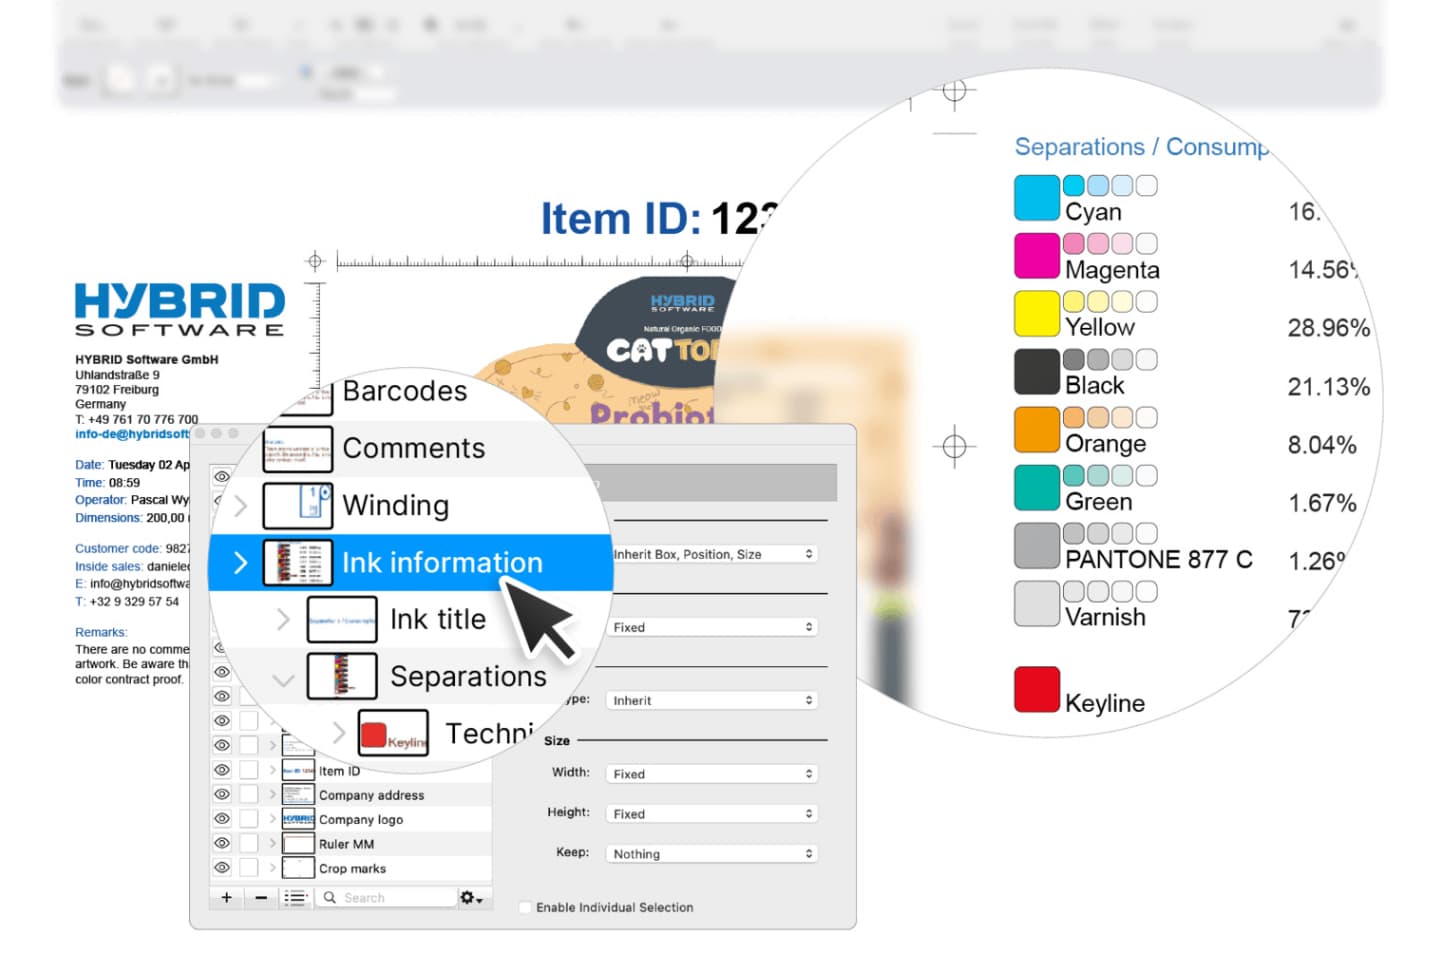The height and width of the screenshot is (962, 1441).
Task: Click the red Keyline thumbnail in the tree
Action: pyautogui.click(x=393, y=734)
